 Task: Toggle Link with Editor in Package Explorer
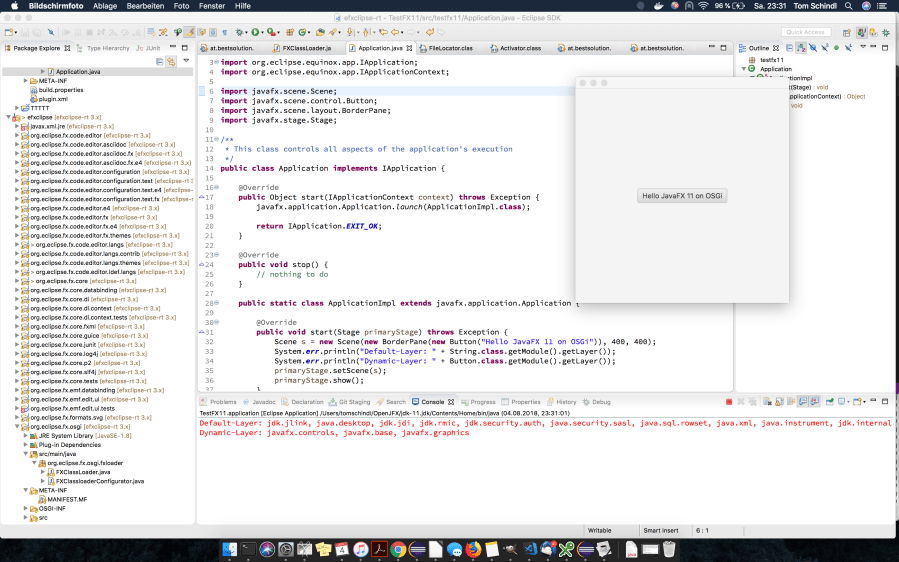click(172, 61)
